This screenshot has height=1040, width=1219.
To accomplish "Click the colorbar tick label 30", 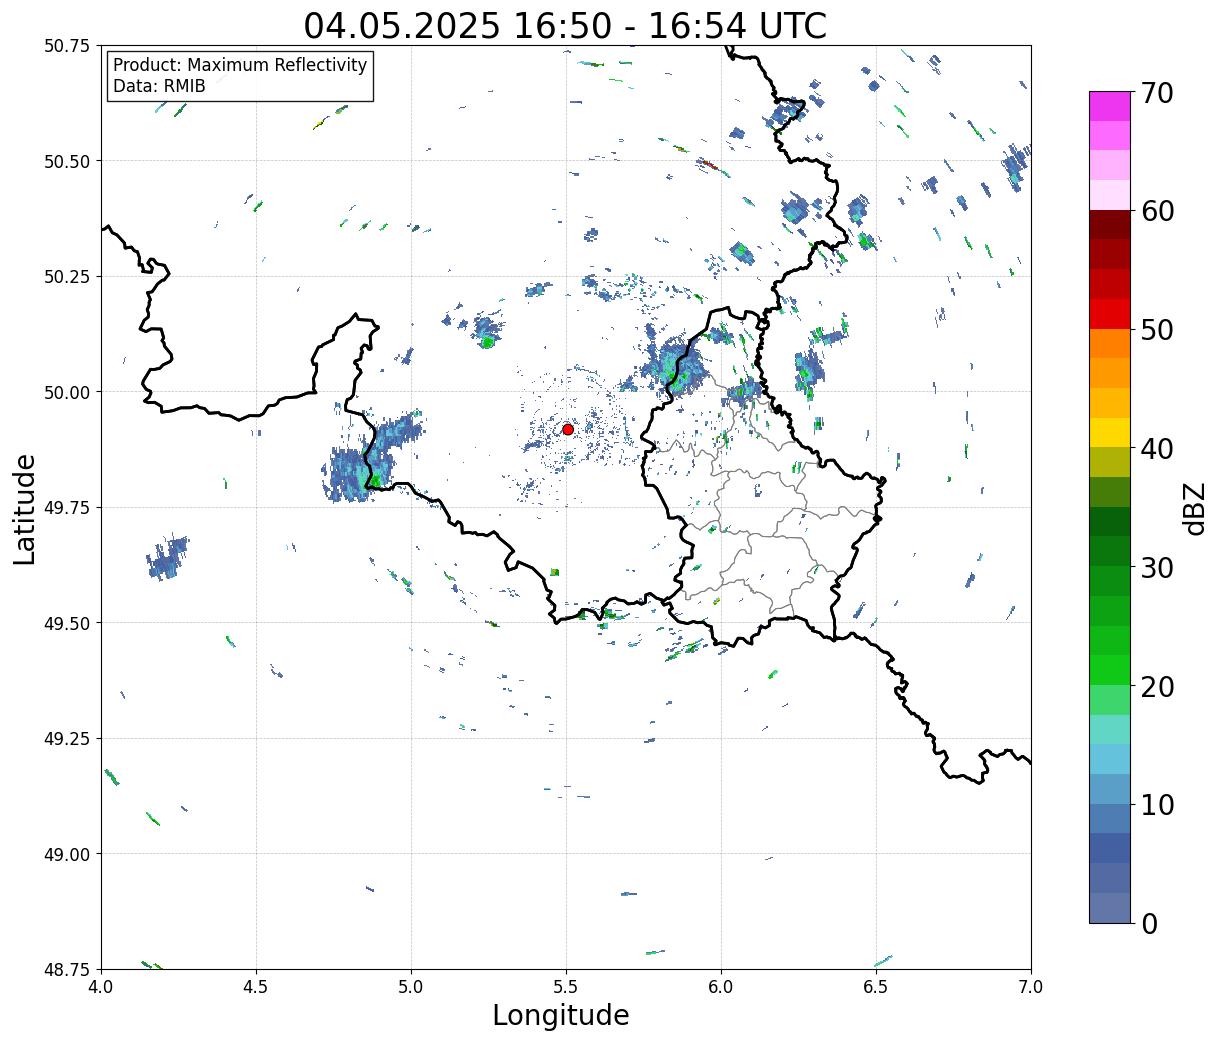I will 1156,568.
